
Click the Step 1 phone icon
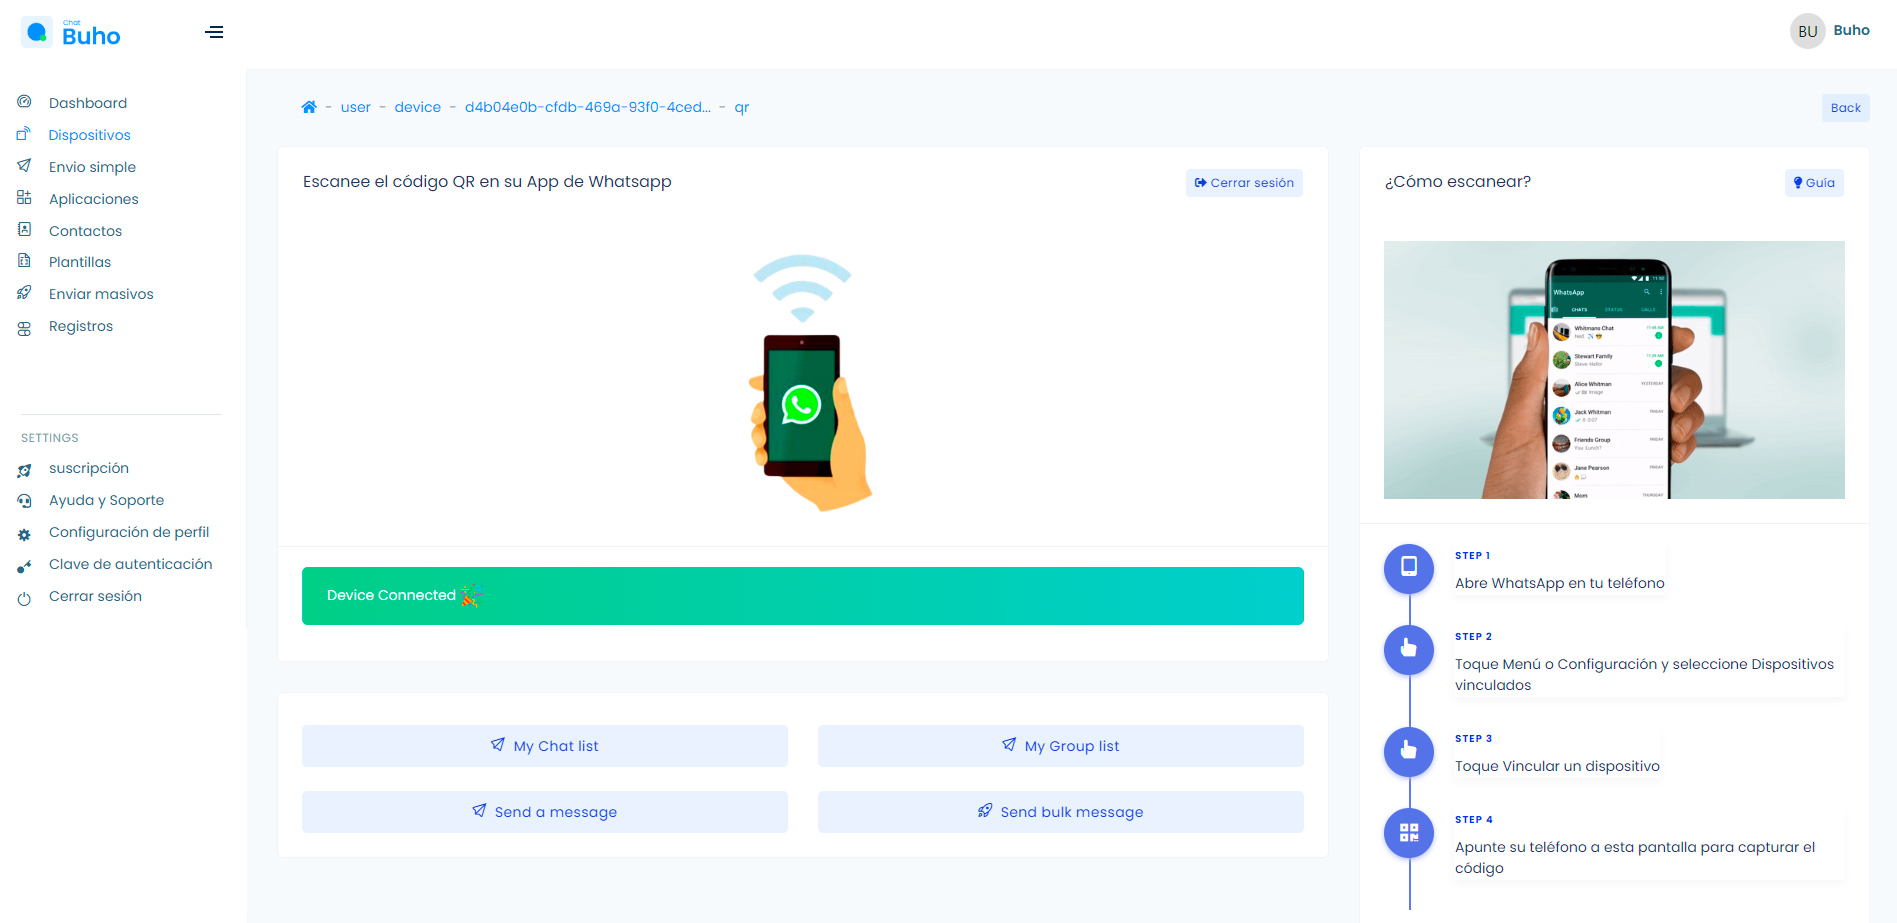(1409, 567)
